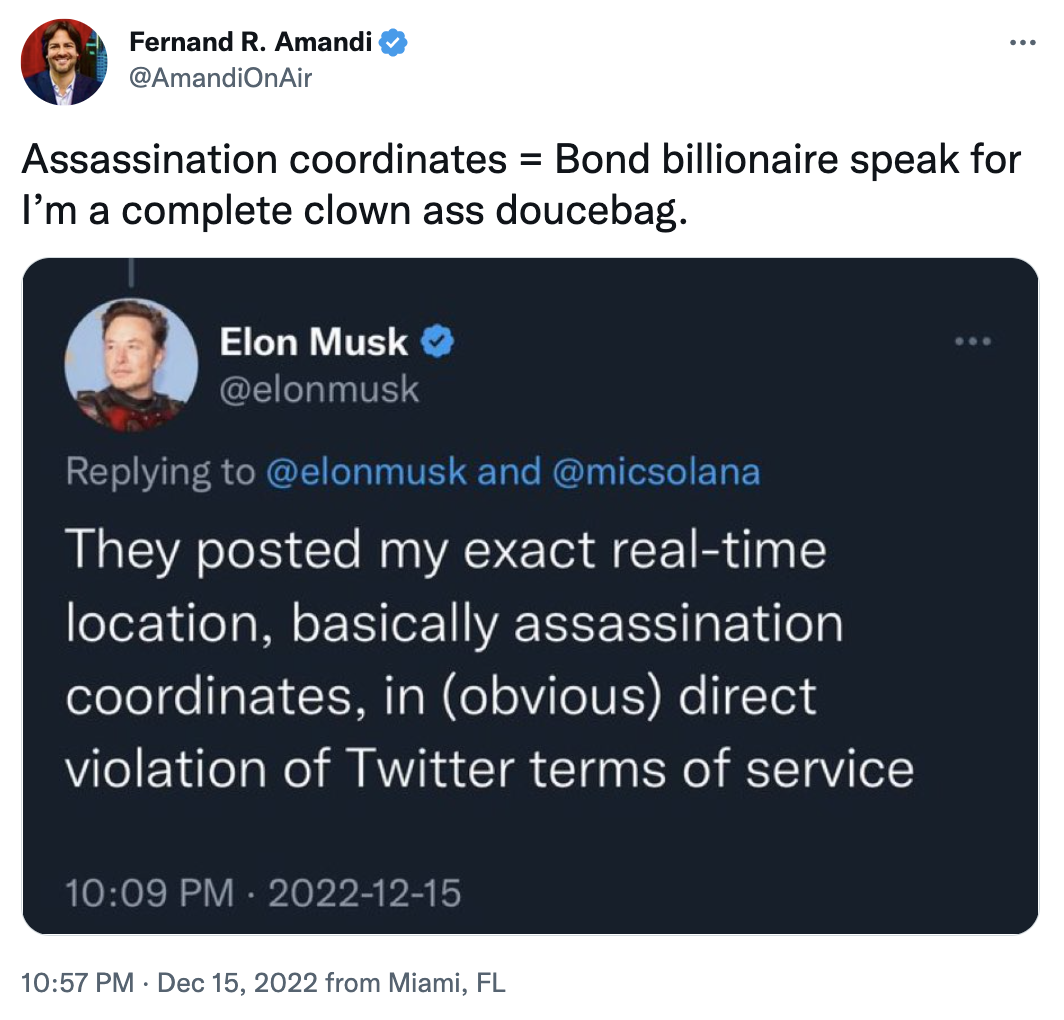This screenshot has height=1020, width=1064.
Task: Click the Elon Musk display name
Action: tap(315, 341)
